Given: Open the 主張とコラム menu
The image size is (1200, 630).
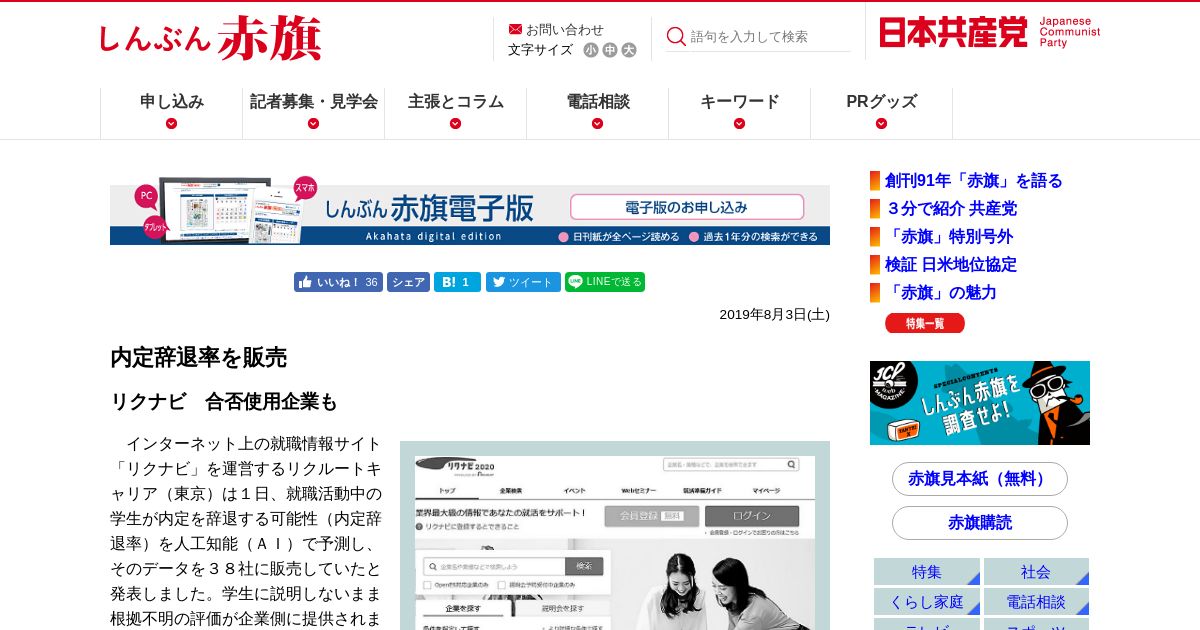Looking at the screenshot, I should click(x=456, y=101).
